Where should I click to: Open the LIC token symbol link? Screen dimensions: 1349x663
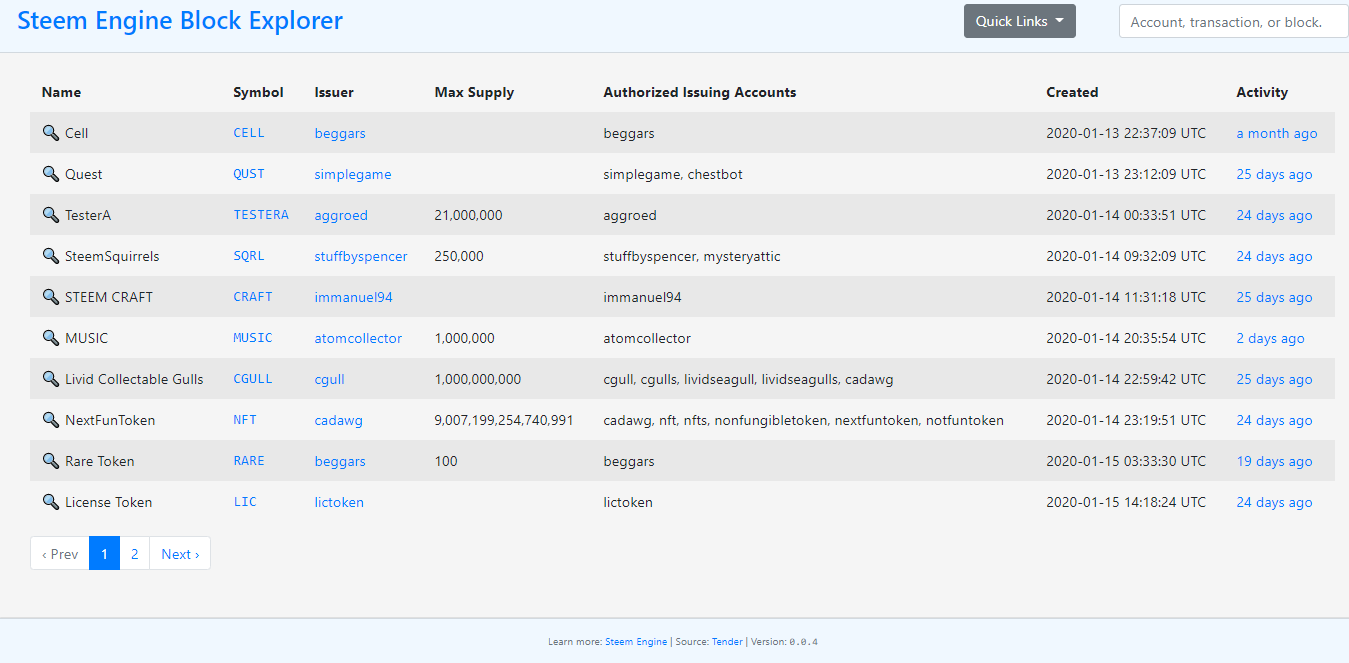(x=245, y=502)
